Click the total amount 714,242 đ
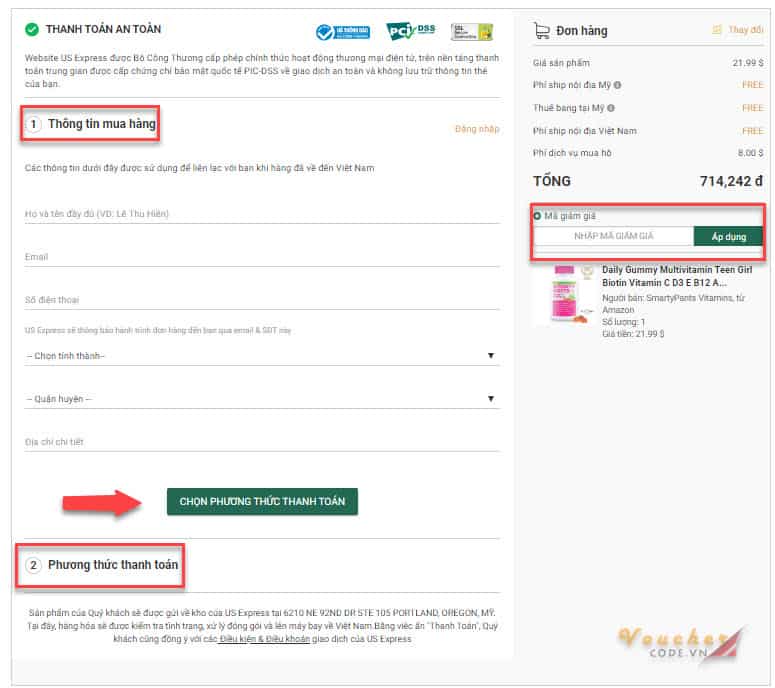Viewport: 775px width, 688px height. coord(731,181)
